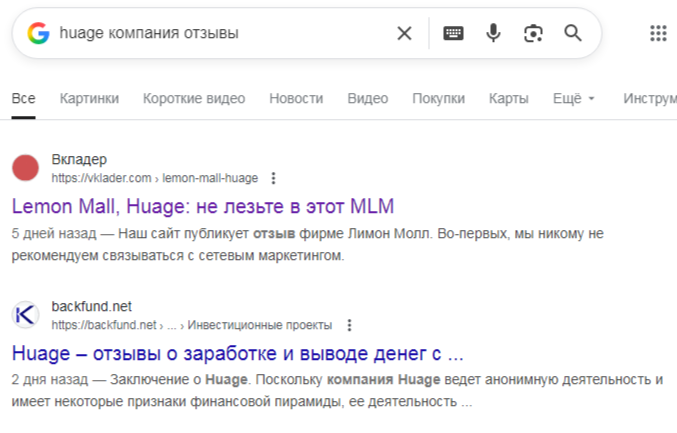677x433 pixels.
Task: Open options menu for backfund.net result
Action: 349,325
